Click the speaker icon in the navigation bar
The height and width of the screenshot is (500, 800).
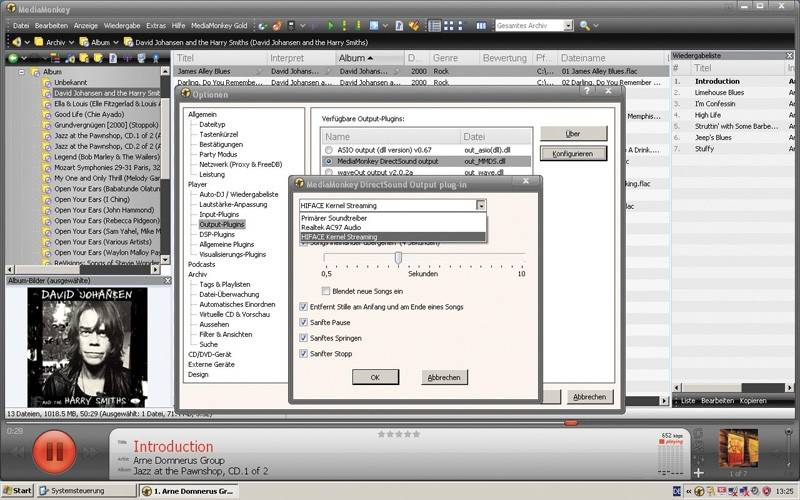[x=16, y=42]
